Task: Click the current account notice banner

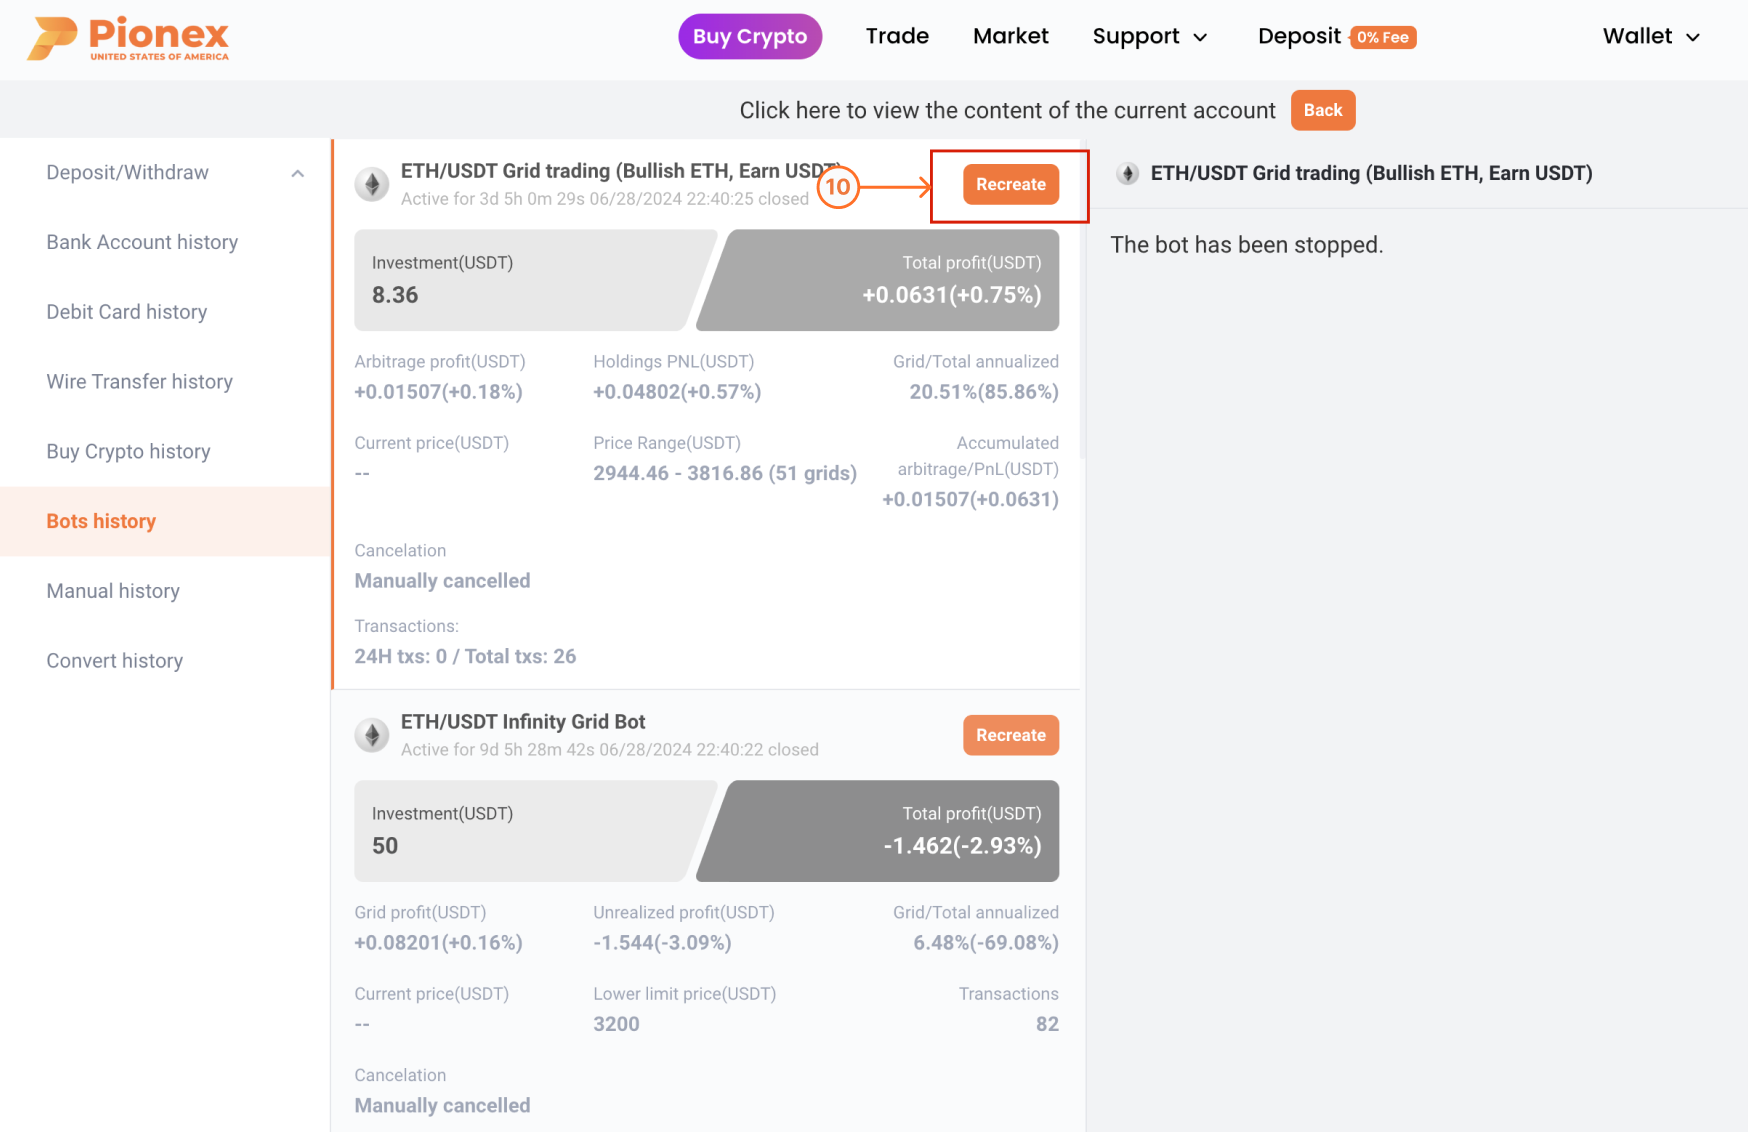Action: pyautogui.click(x=1007, y=110)
